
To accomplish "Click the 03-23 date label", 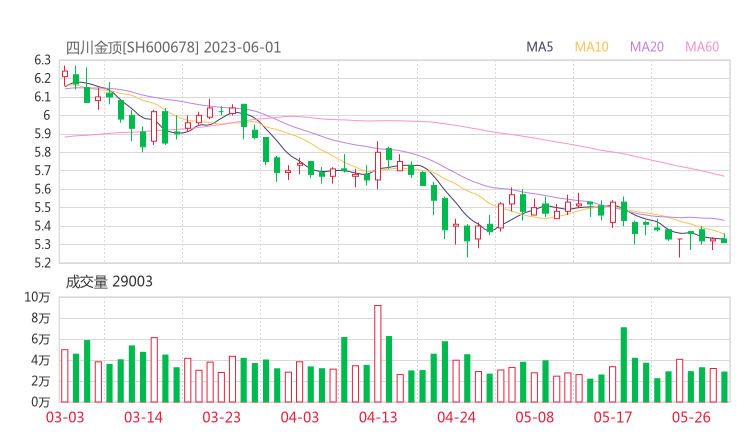I will pyautogui.click(x=221, y=417).
